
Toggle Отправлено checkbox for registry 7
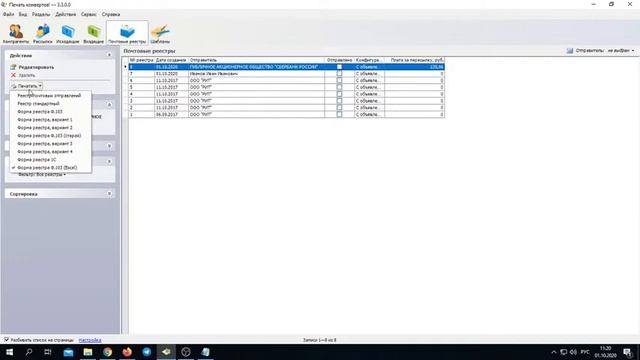339,73
